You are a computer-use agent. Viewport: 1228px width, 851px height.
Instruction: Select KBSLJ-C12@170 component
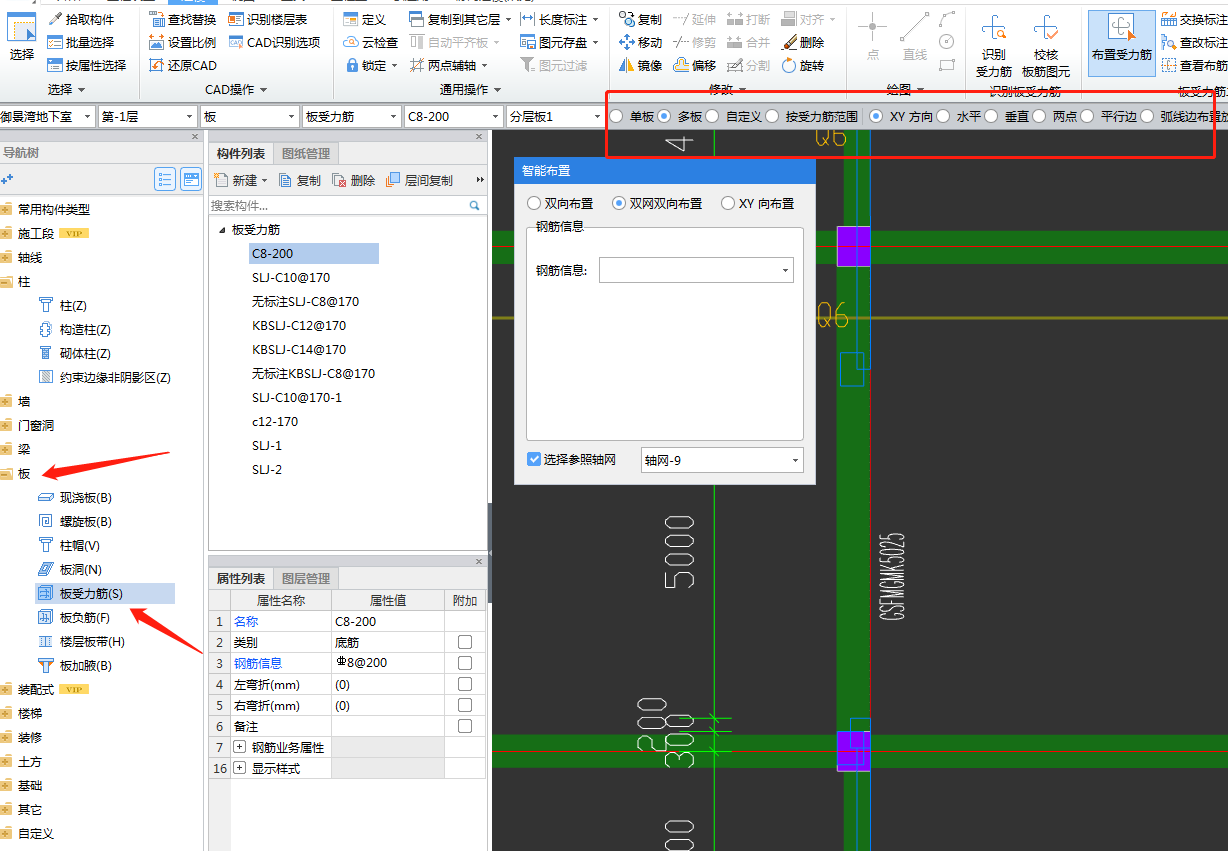coord(299,326)
